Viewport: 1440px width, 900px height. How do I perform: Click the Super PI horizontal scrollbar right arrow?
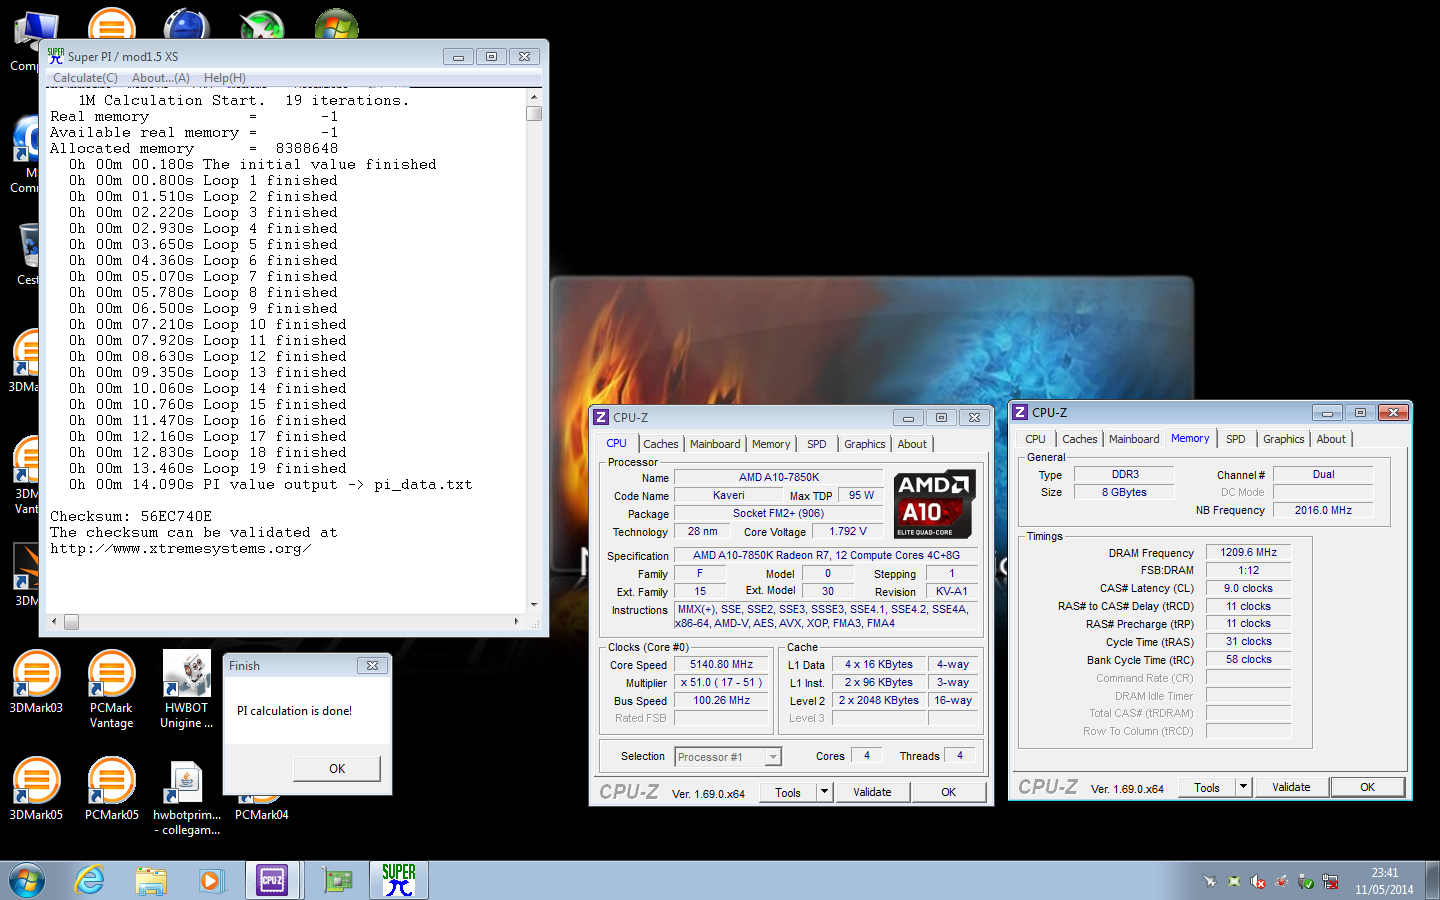click(x=517, y=622)
